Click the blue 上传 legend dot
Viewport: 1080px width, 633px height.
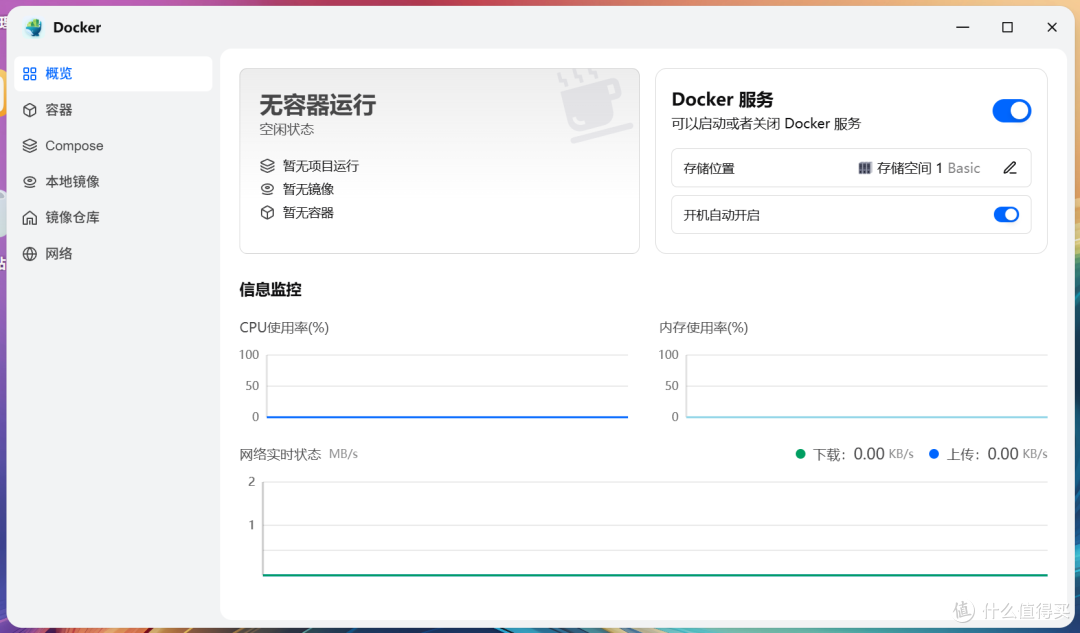click(x=934, y=454)
